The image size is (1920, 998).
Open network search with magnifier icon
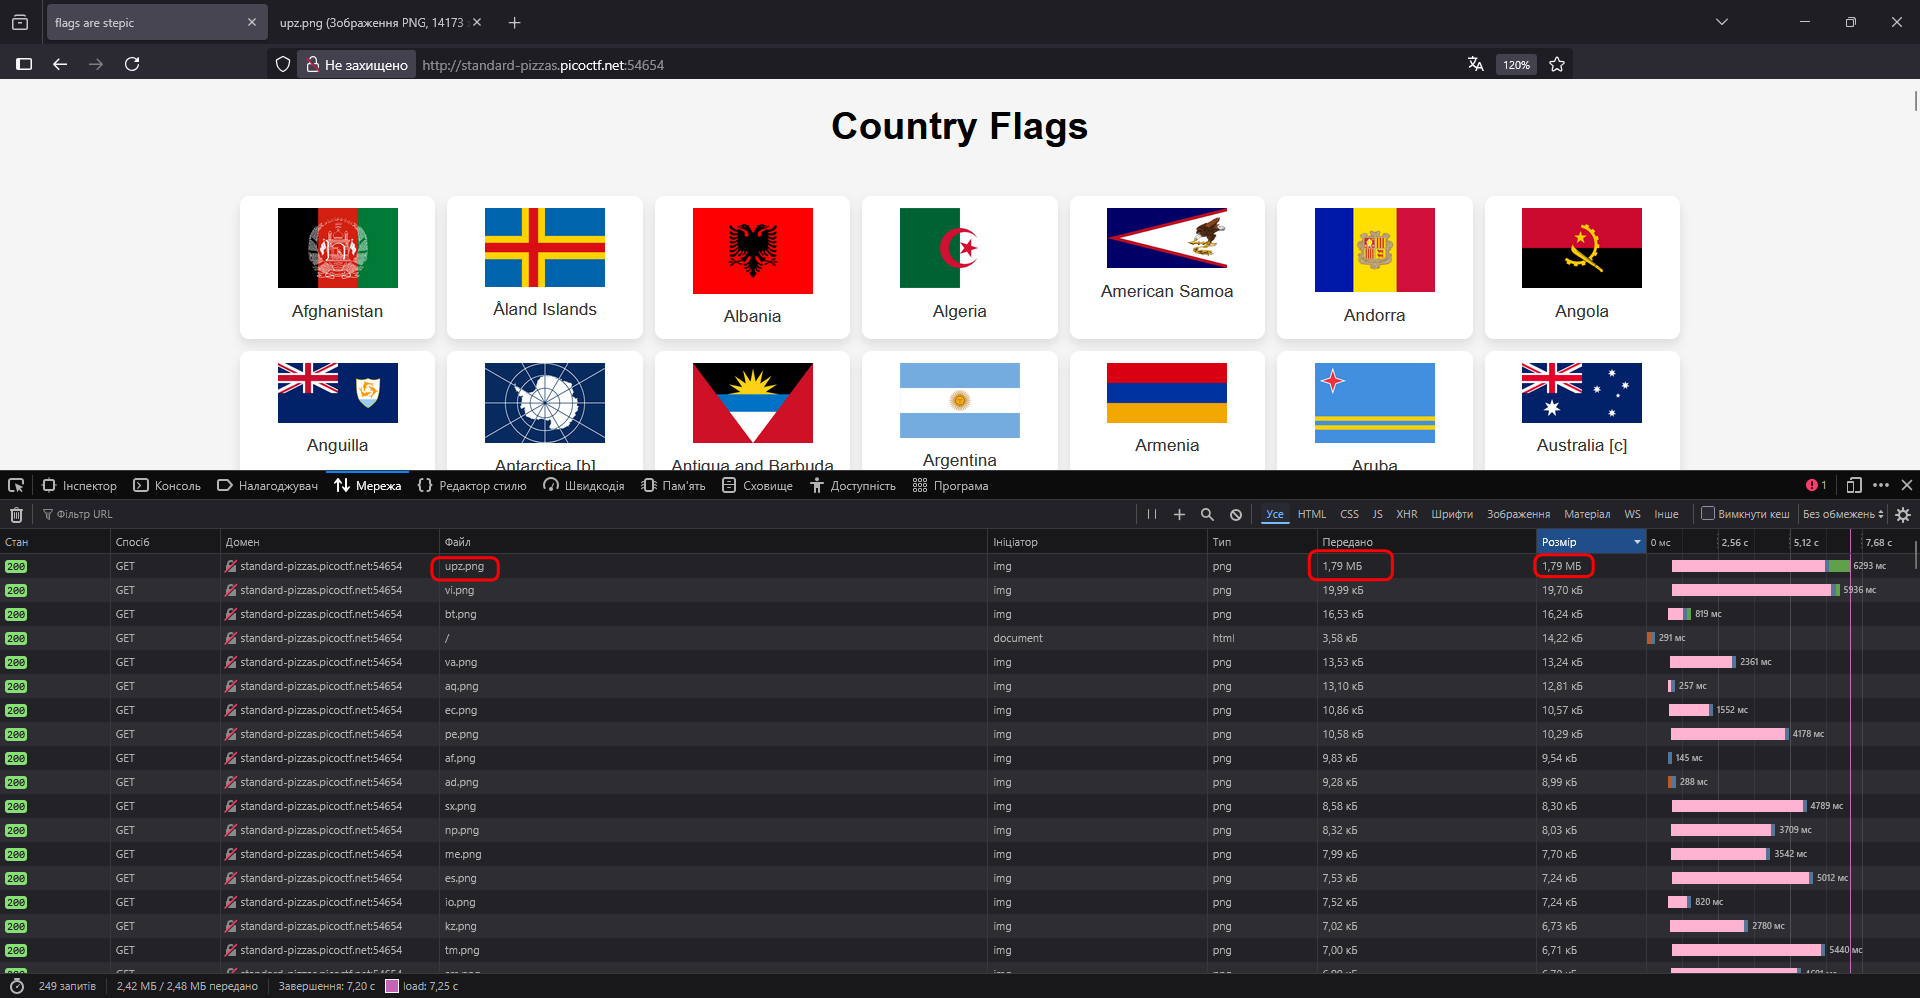pos(1207,515)
